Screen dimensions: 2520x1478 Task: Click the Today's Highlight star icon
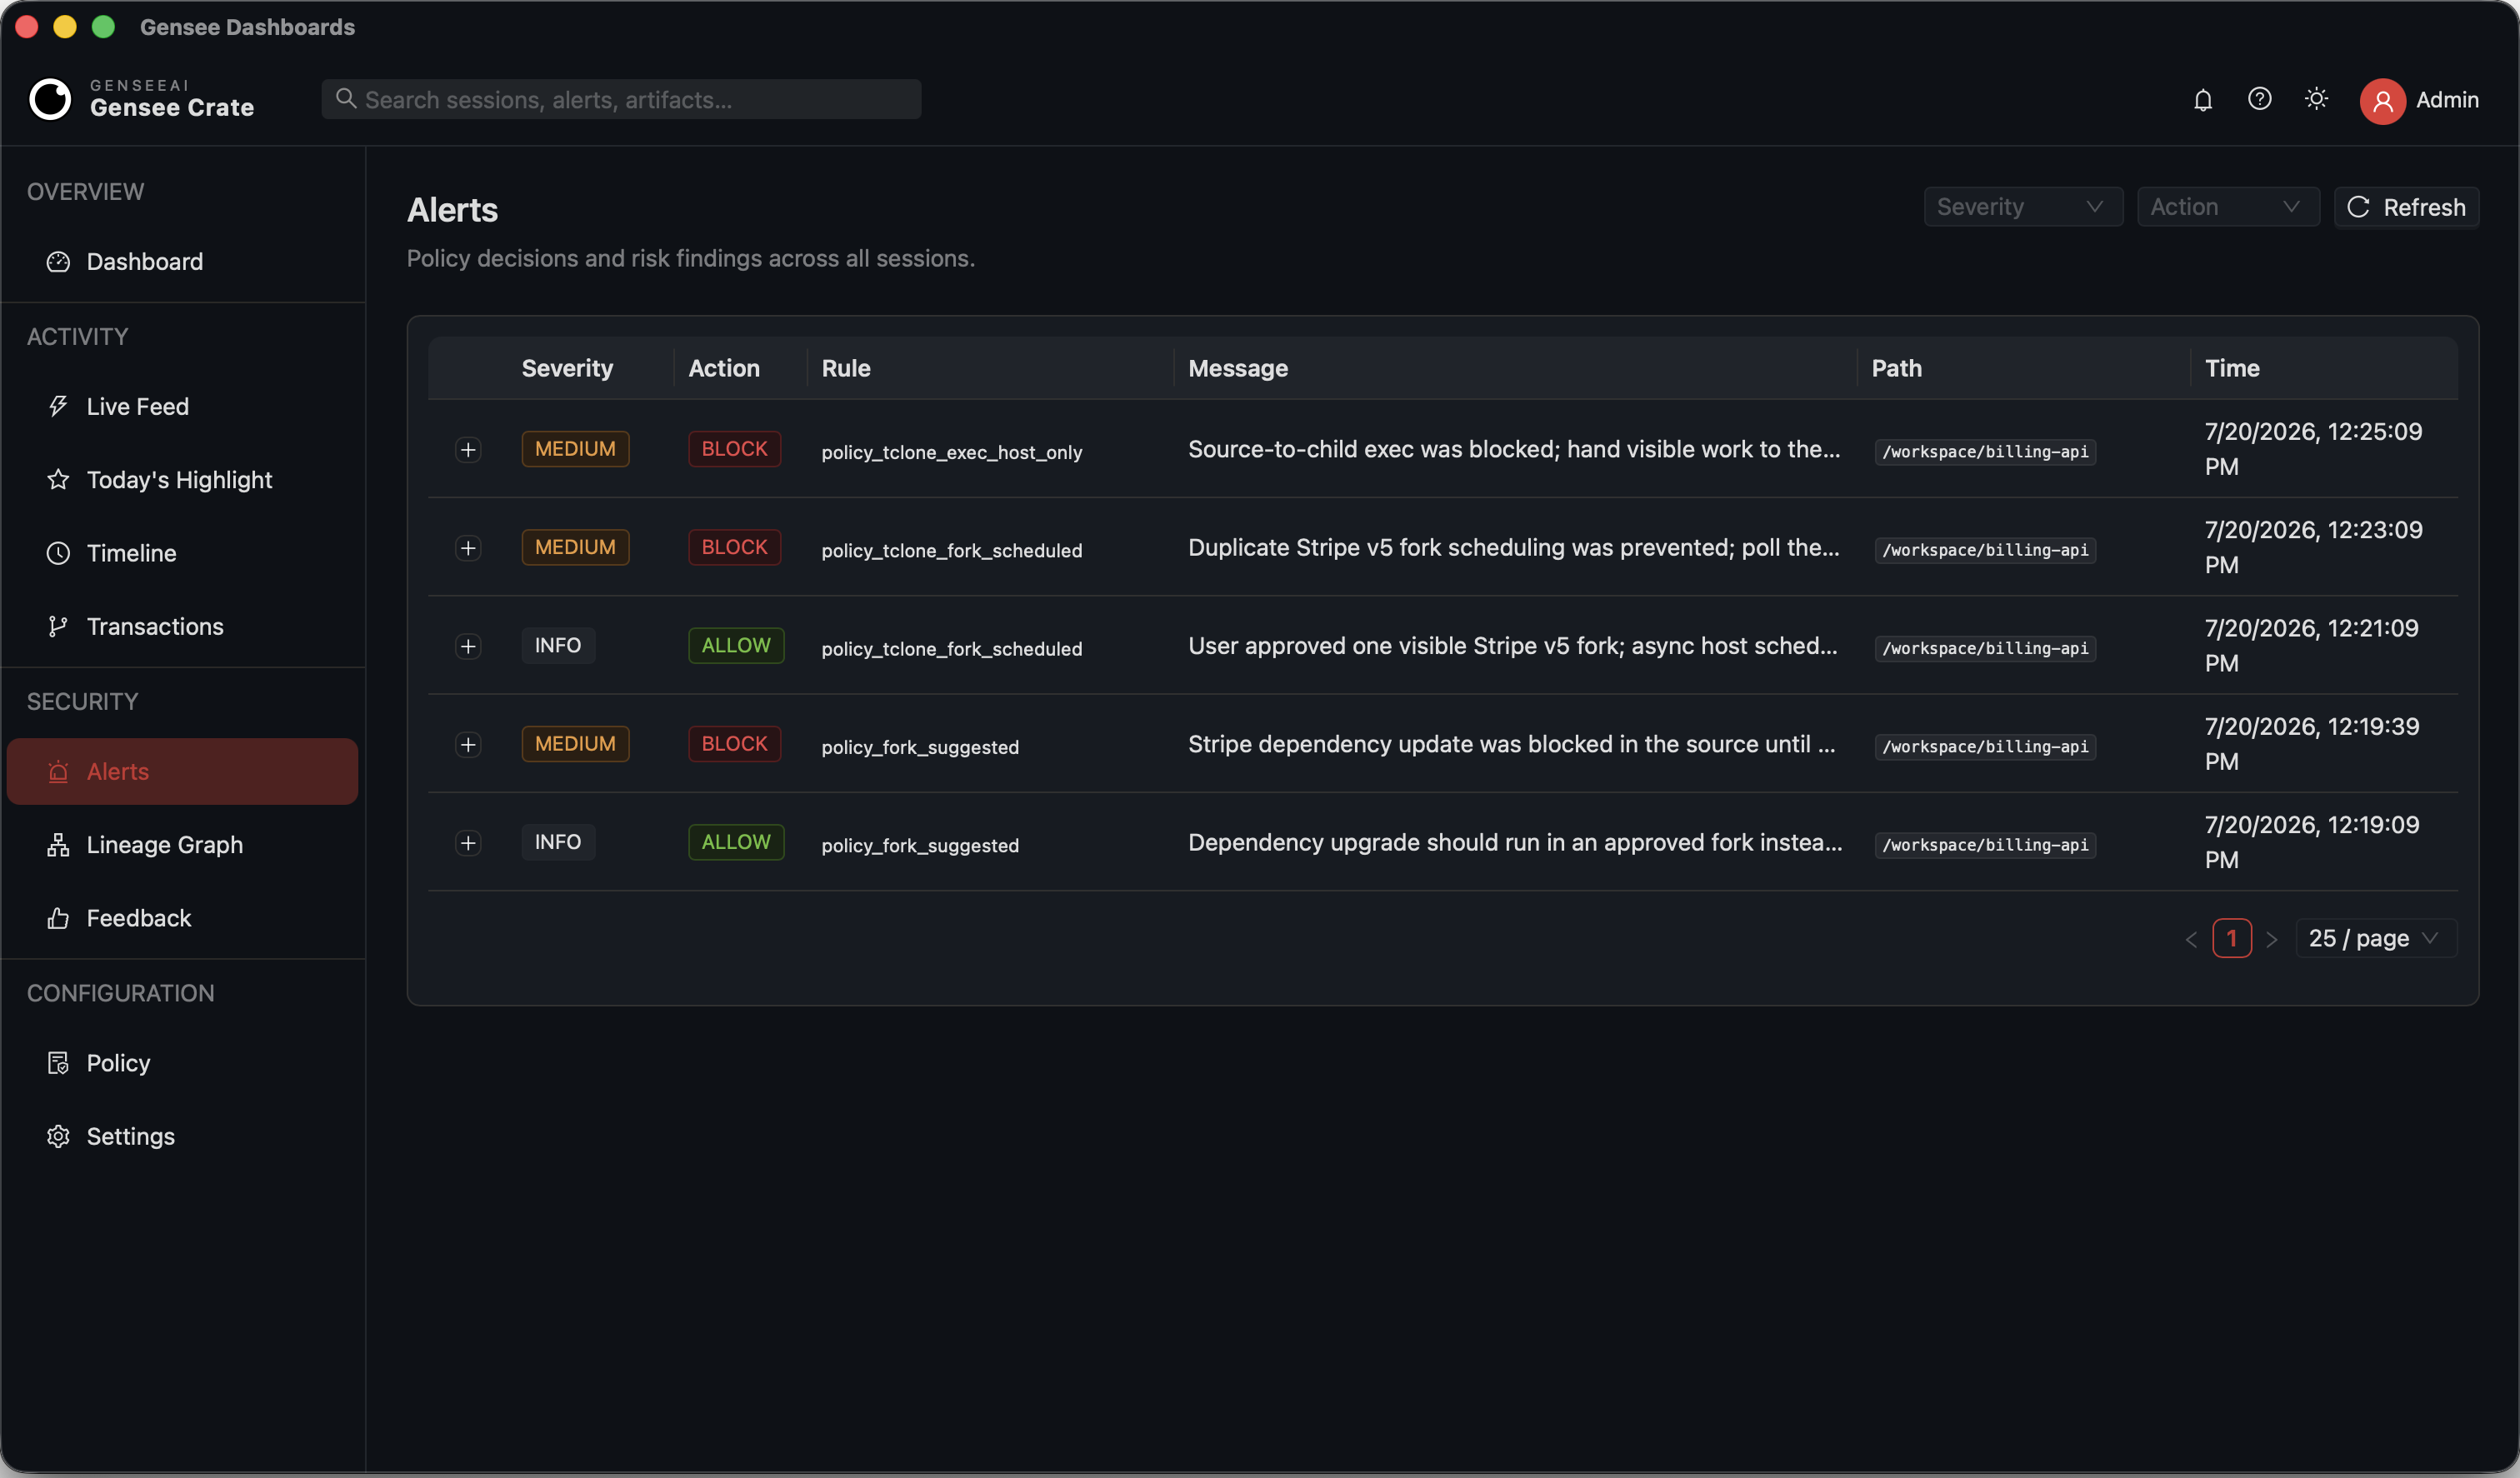point(58,480)
